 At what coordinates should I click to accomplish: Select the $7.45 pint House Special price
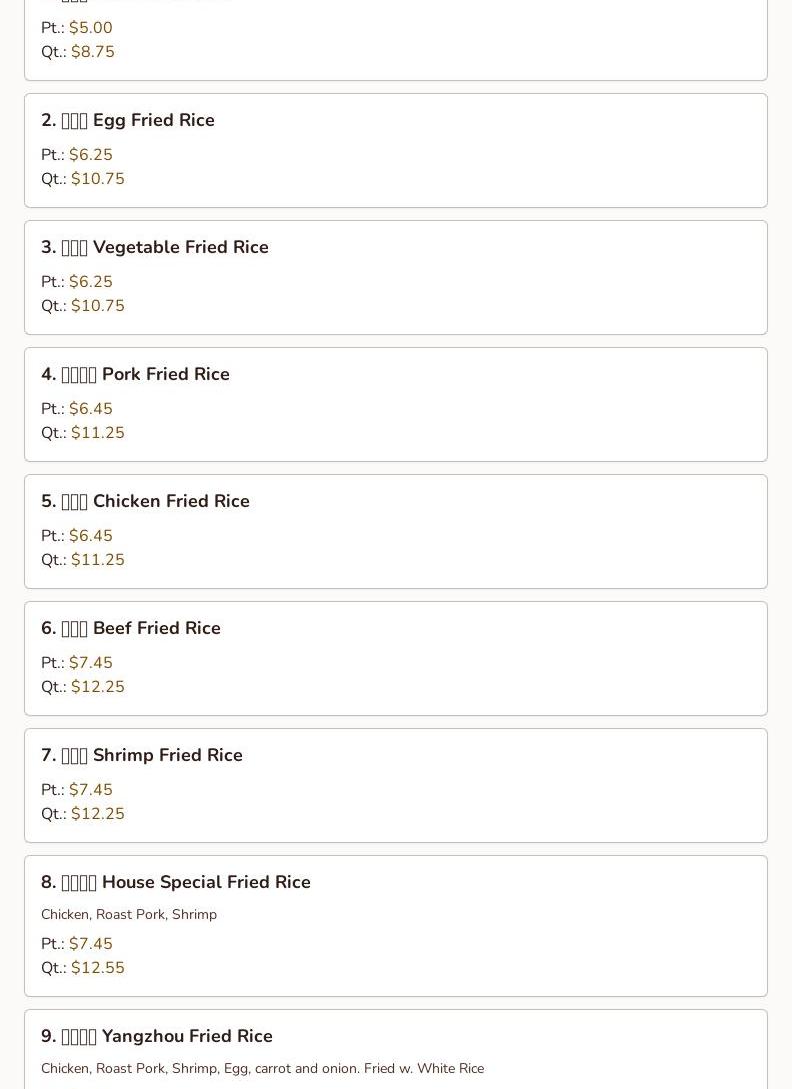point(90,944)
